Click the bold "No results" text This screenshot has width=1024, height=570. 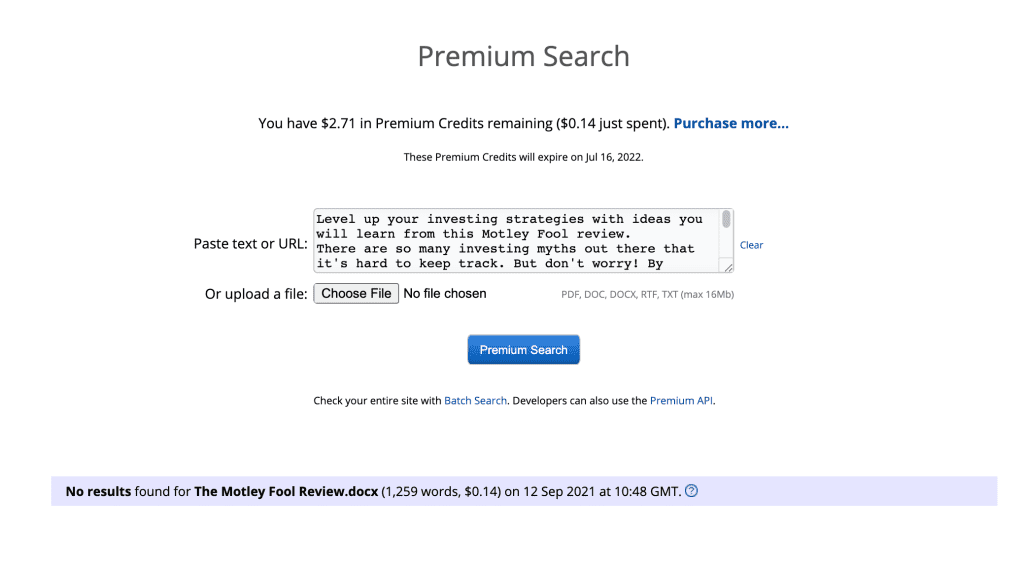pyautogui.click(x=98, y=492)
